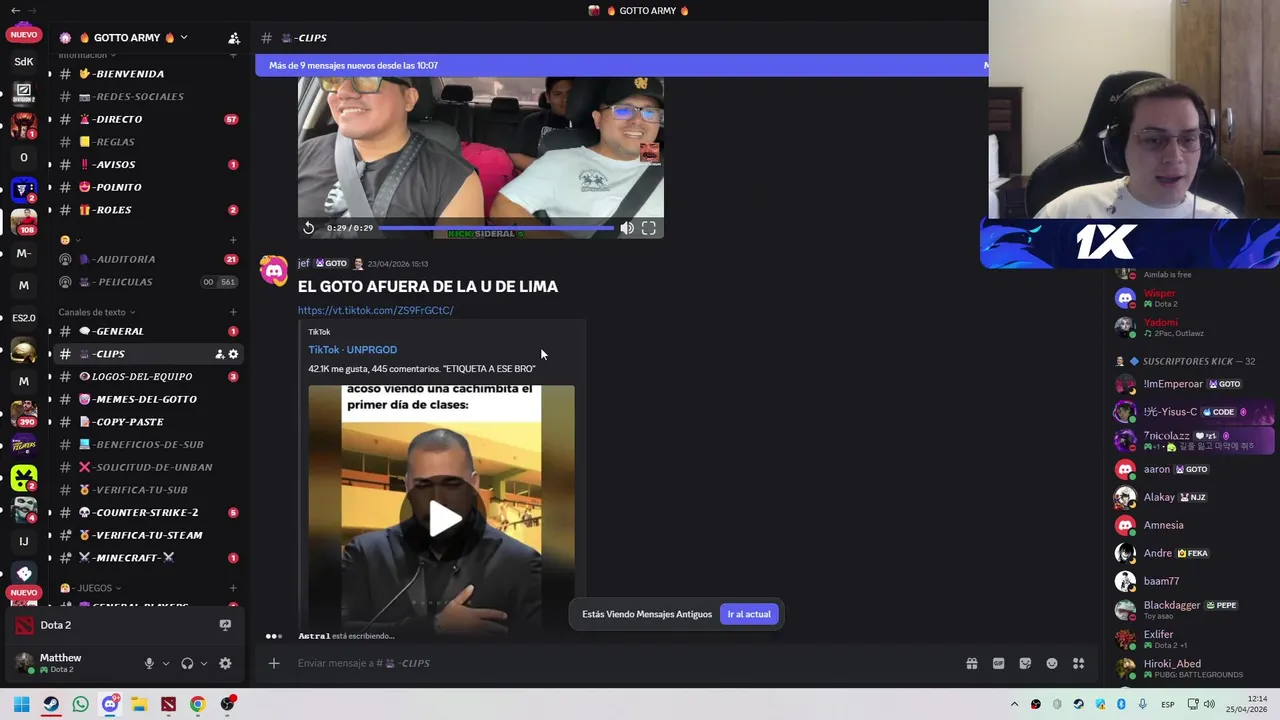
Task: Open Google Chrome from the taskbar
Action: coord(198,704)
